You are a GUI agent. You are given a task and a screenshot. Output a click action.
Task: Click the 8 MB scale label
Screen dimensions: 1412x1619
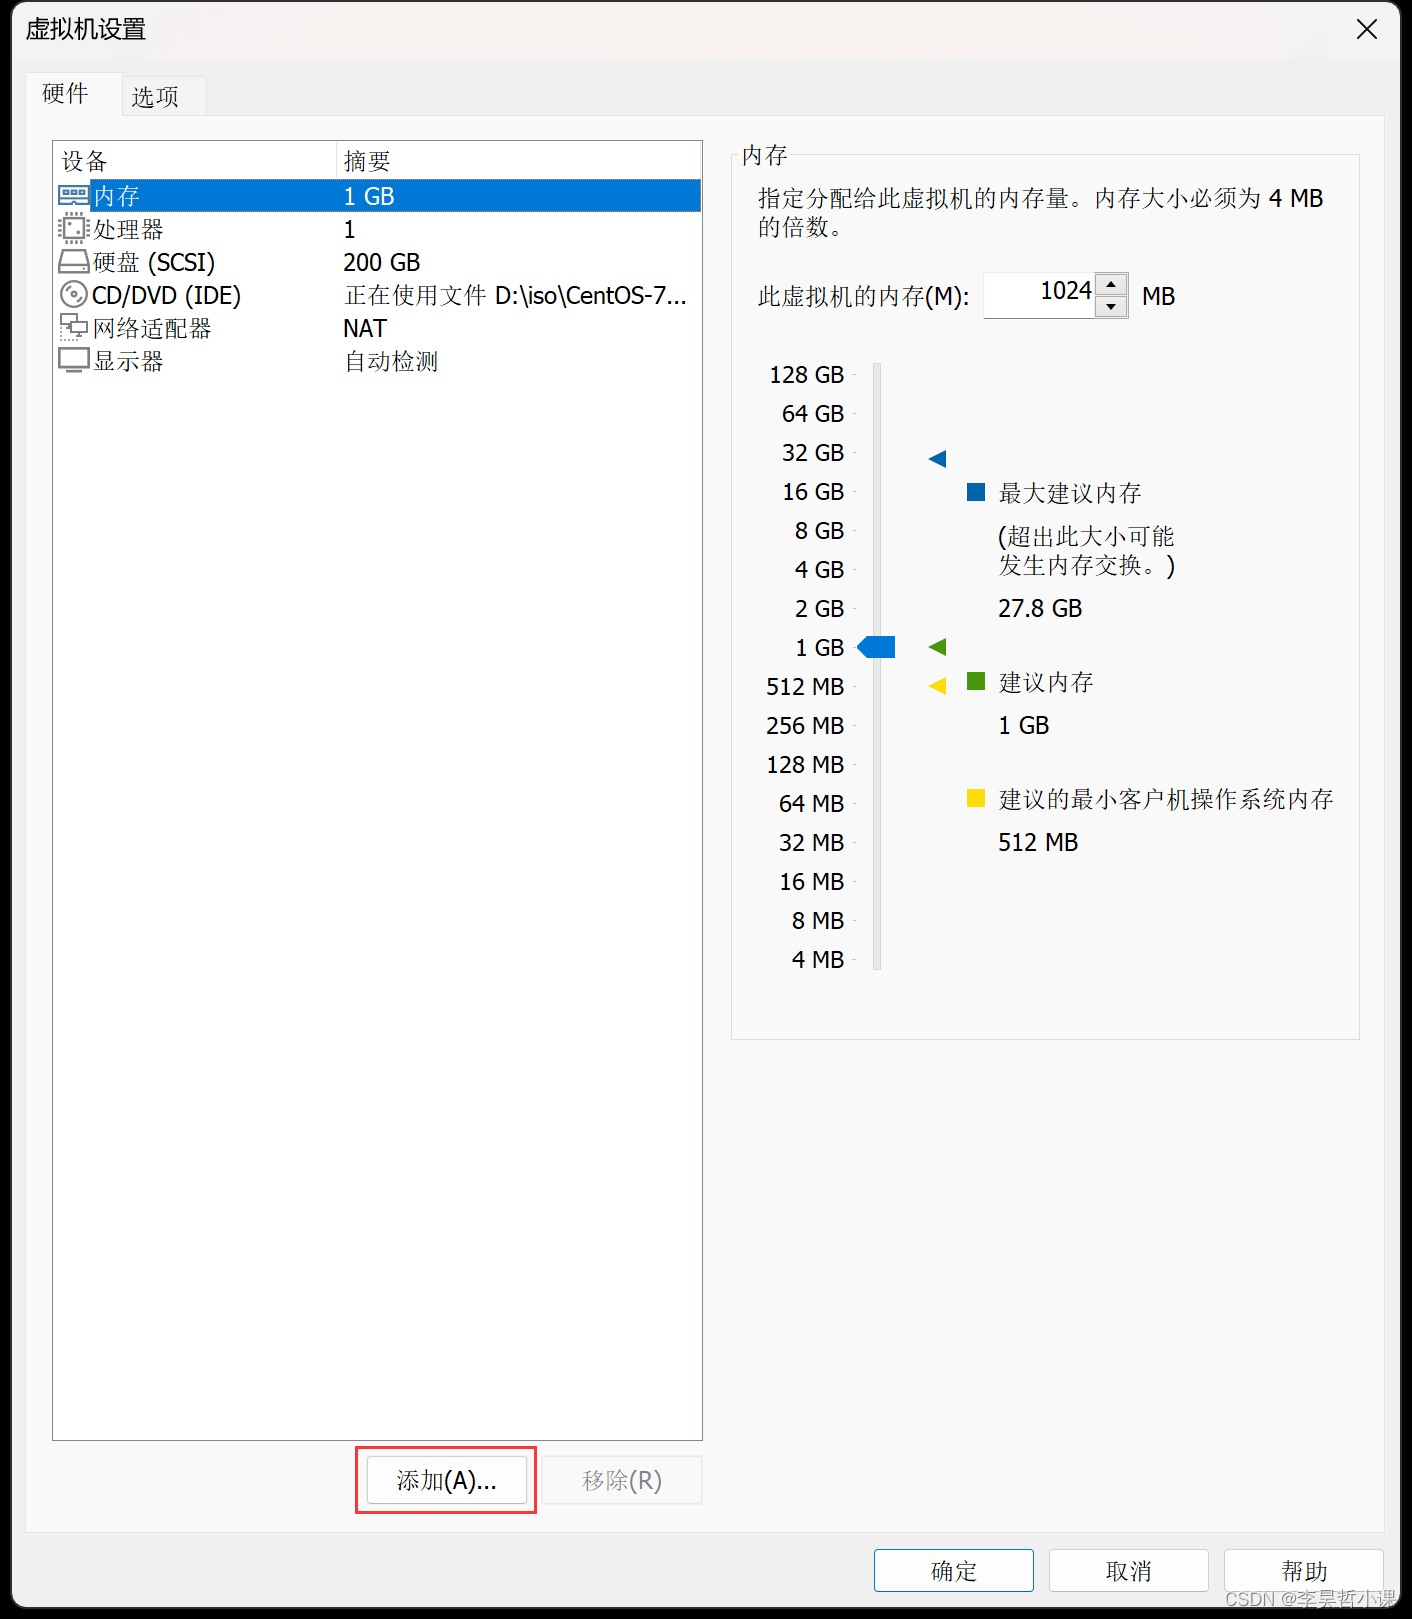818,920
